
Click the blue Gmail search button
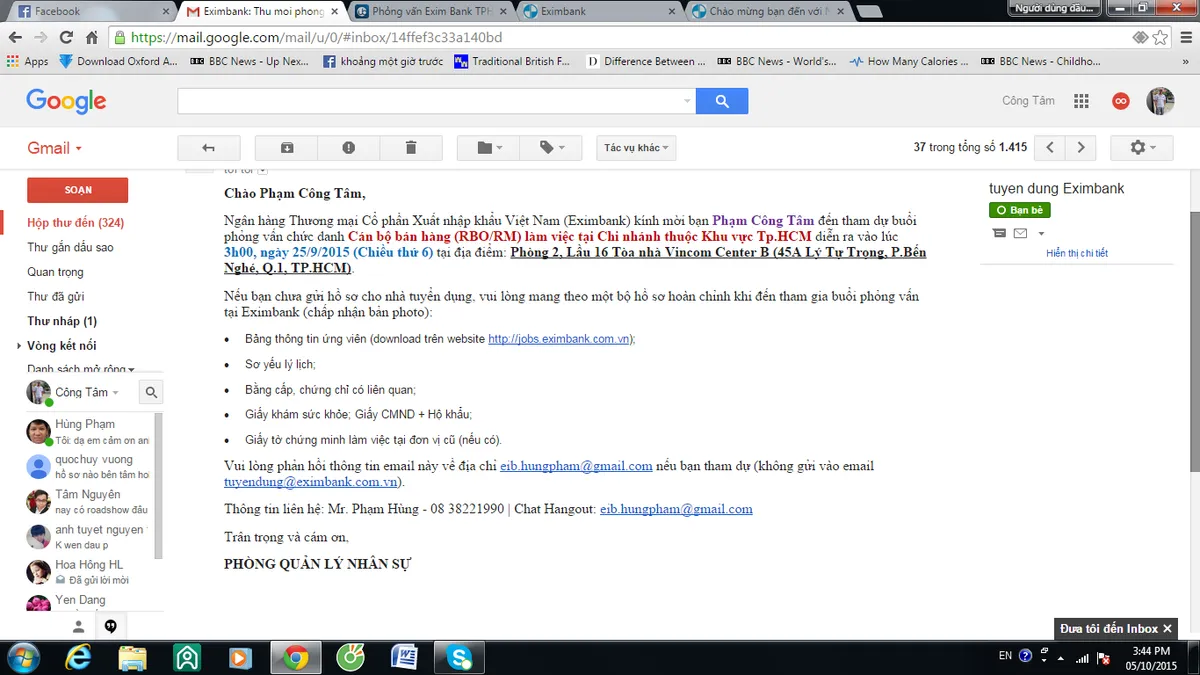pos(722,101)
